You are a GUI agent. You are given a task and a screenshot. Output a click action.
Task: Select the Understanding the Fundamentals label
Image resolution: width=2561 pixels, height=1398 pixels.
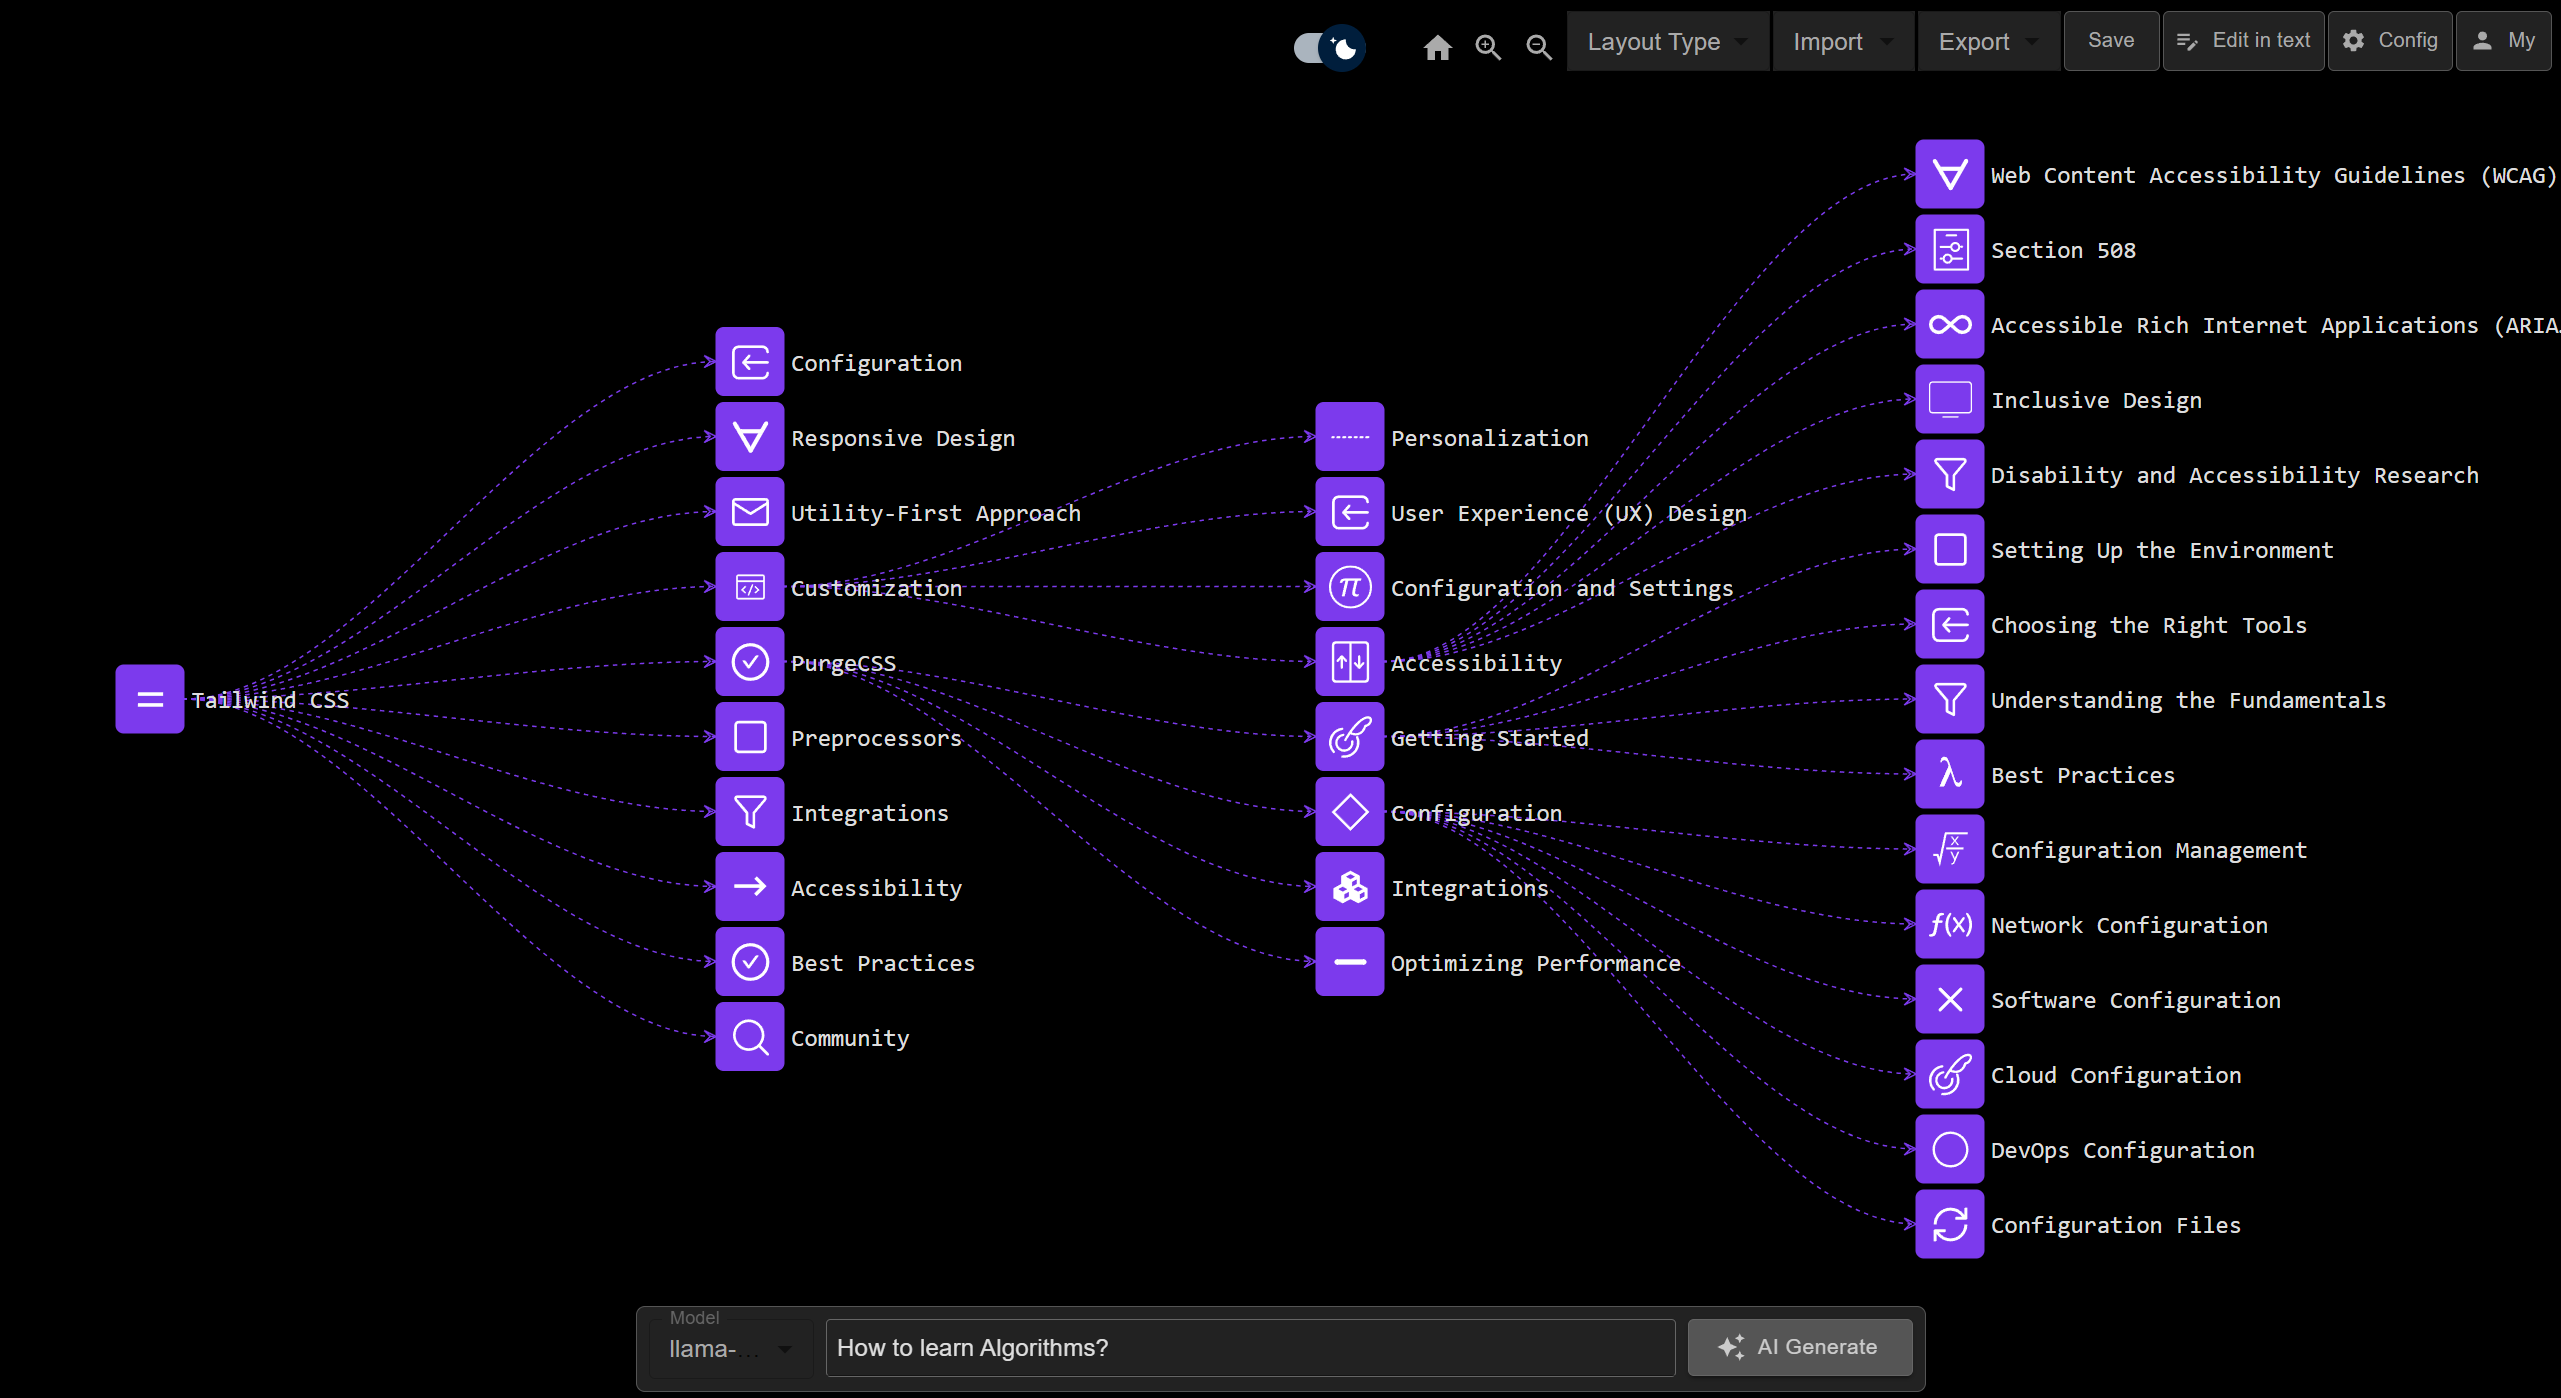[2188, 700]
